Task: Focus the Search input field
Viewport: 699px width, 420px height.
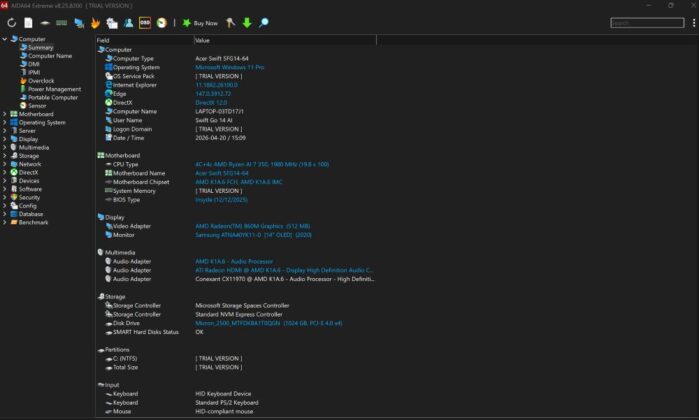Action: click(x=647, y=23)
